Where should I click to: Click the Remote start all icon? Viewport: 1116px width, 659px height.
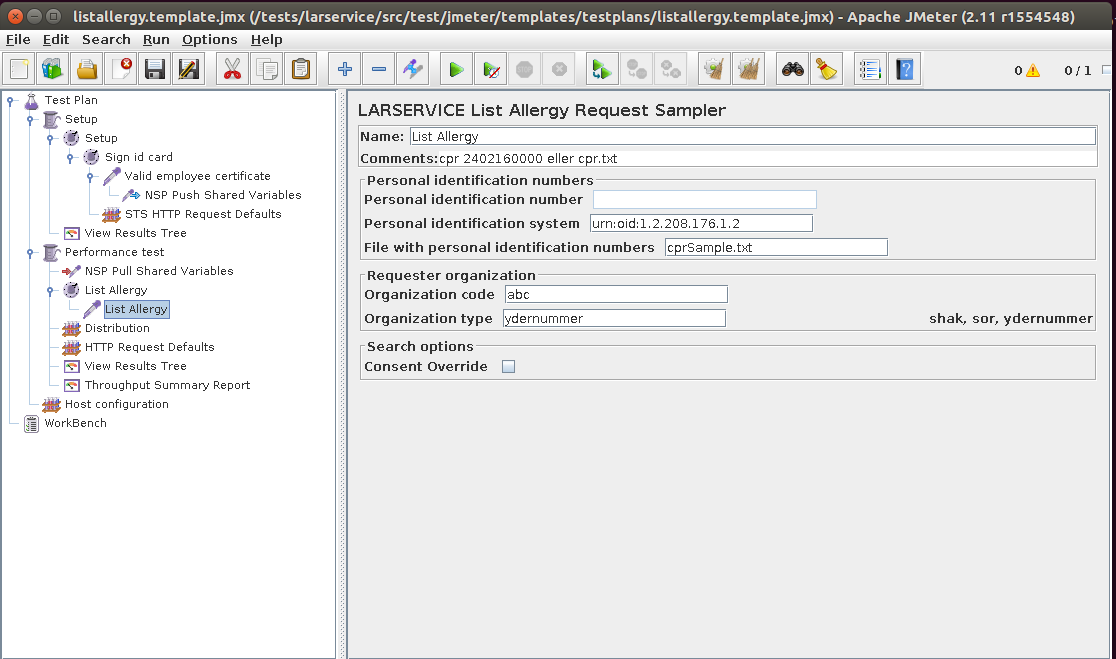coord(601,70)
